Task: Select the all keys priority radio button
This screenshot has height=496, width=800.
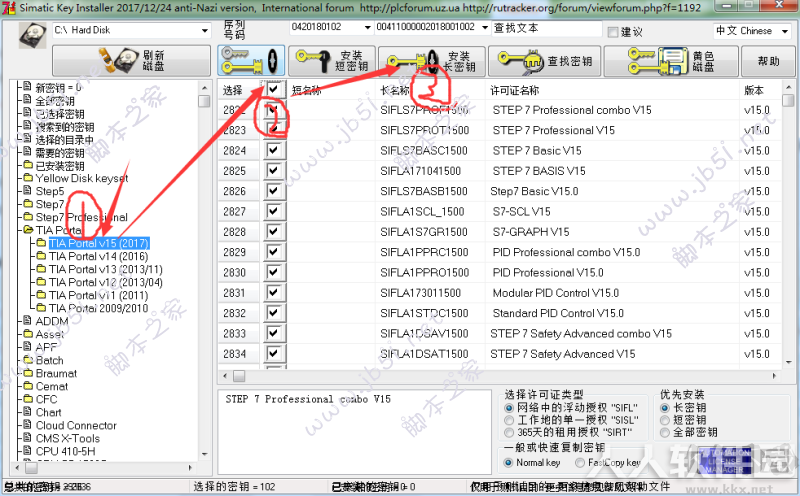Action: 665,432
